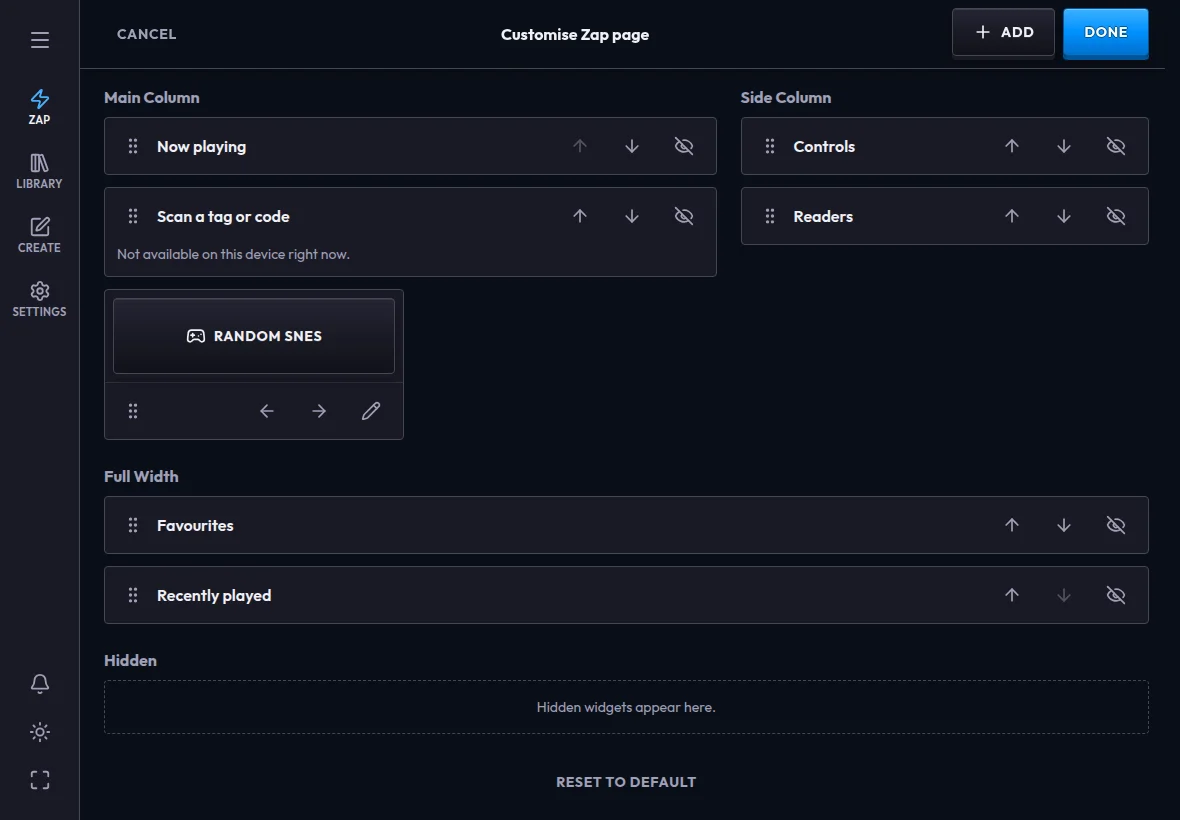1180x820 pixels.
Task: Edit the Random SNES widget with pencil
Action: click(371, 411)
